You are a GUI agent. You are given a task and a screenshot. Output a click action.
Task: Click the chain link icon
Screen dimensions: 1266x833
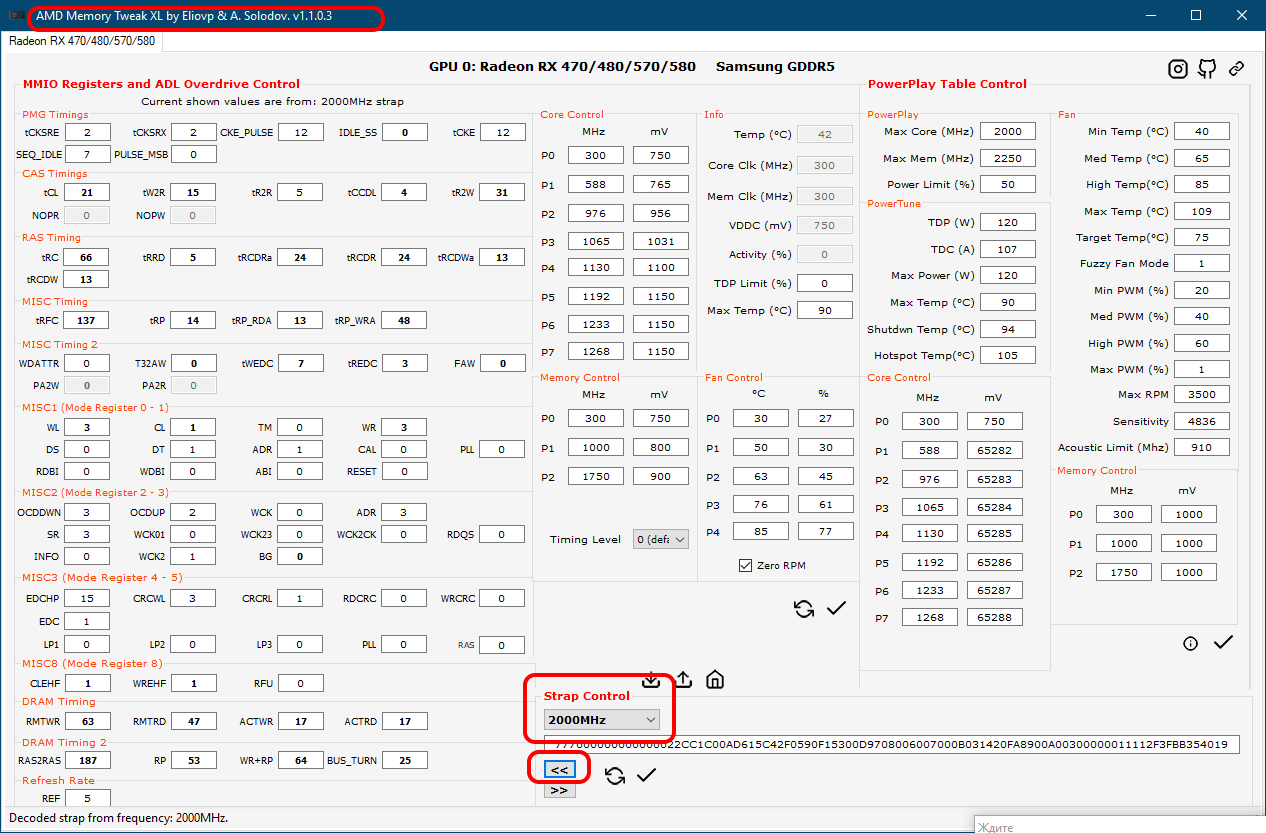point(1237,68)
